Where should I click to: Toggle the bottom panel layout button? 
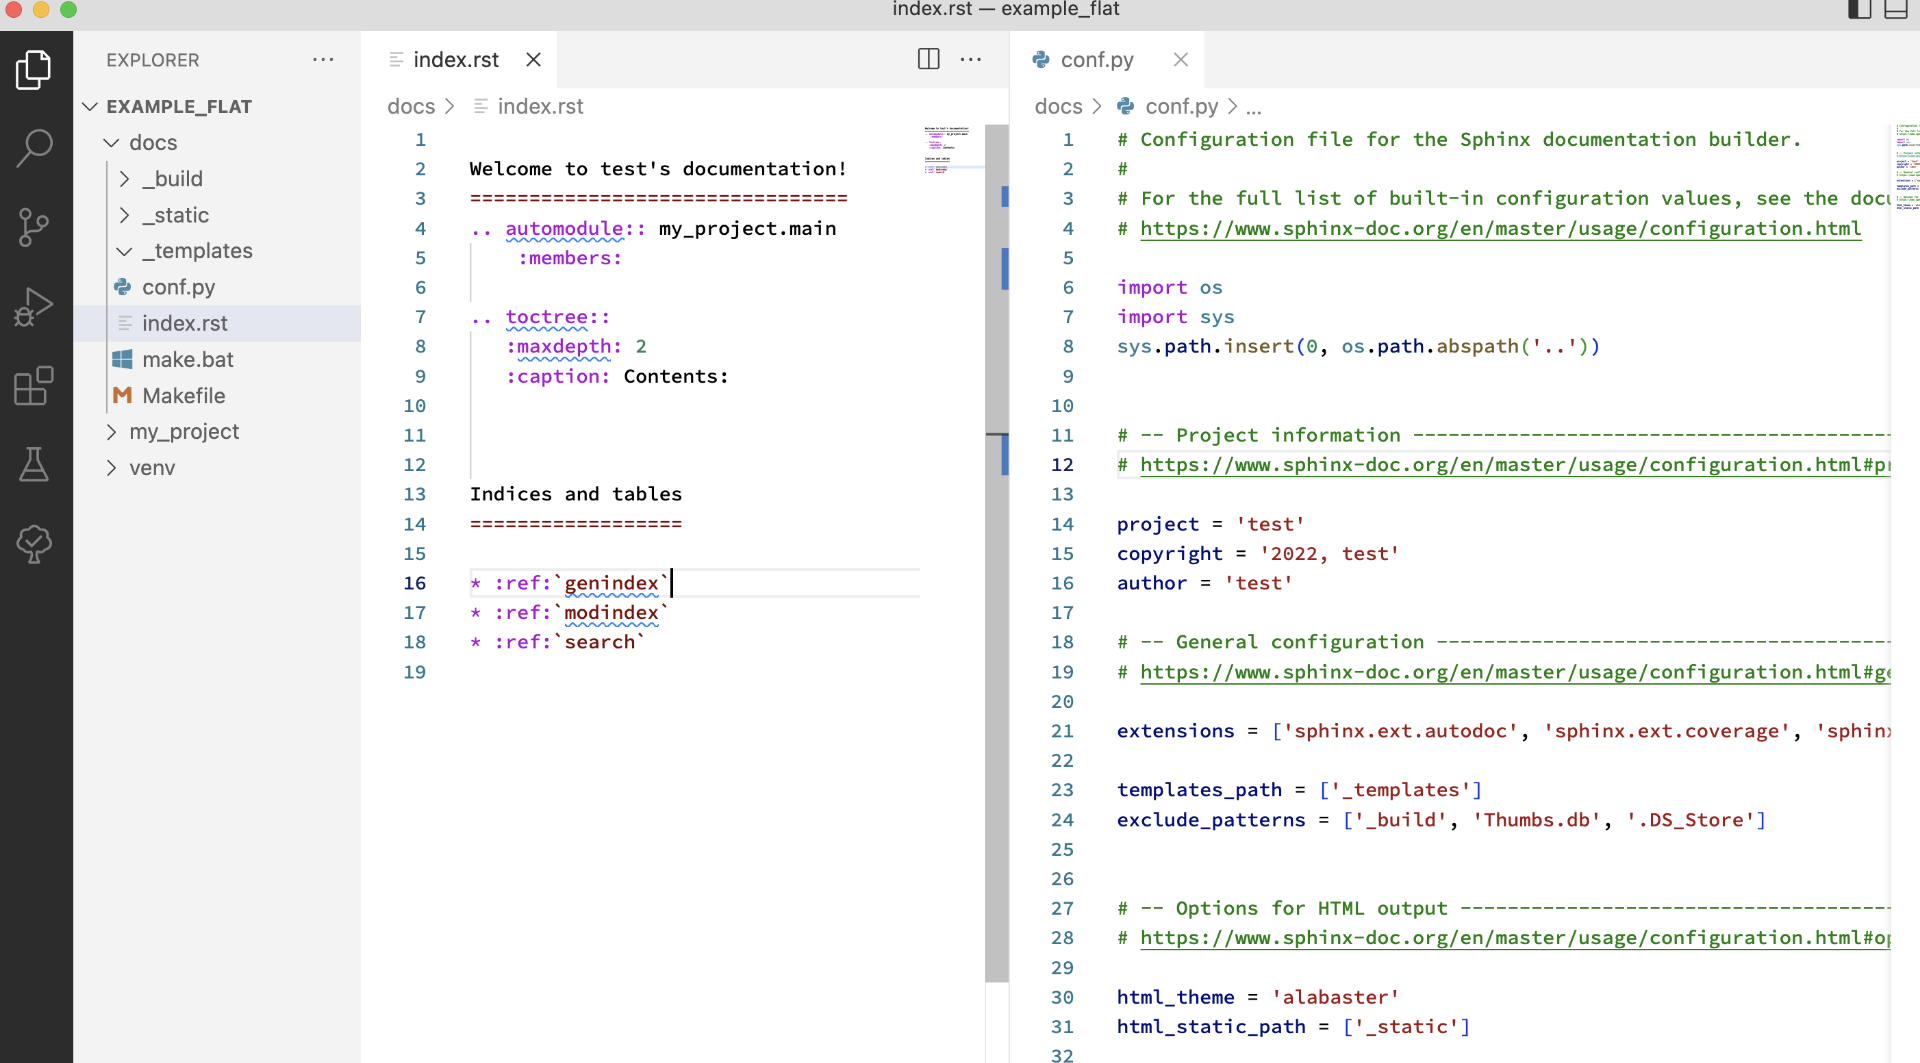[1896, 10]
